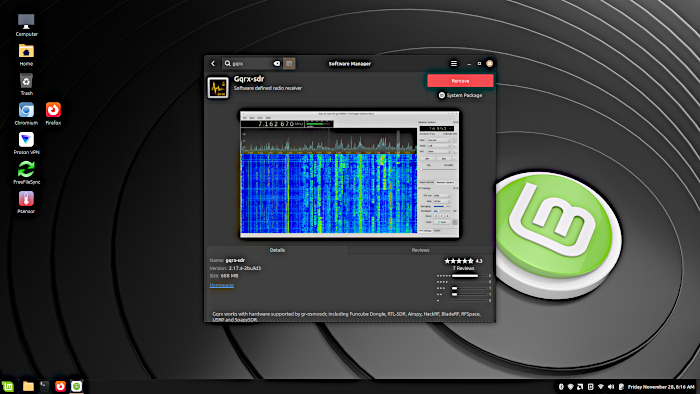700x394 pixels.
Task: Open the calendar from the clock
Action: [661, 387]
